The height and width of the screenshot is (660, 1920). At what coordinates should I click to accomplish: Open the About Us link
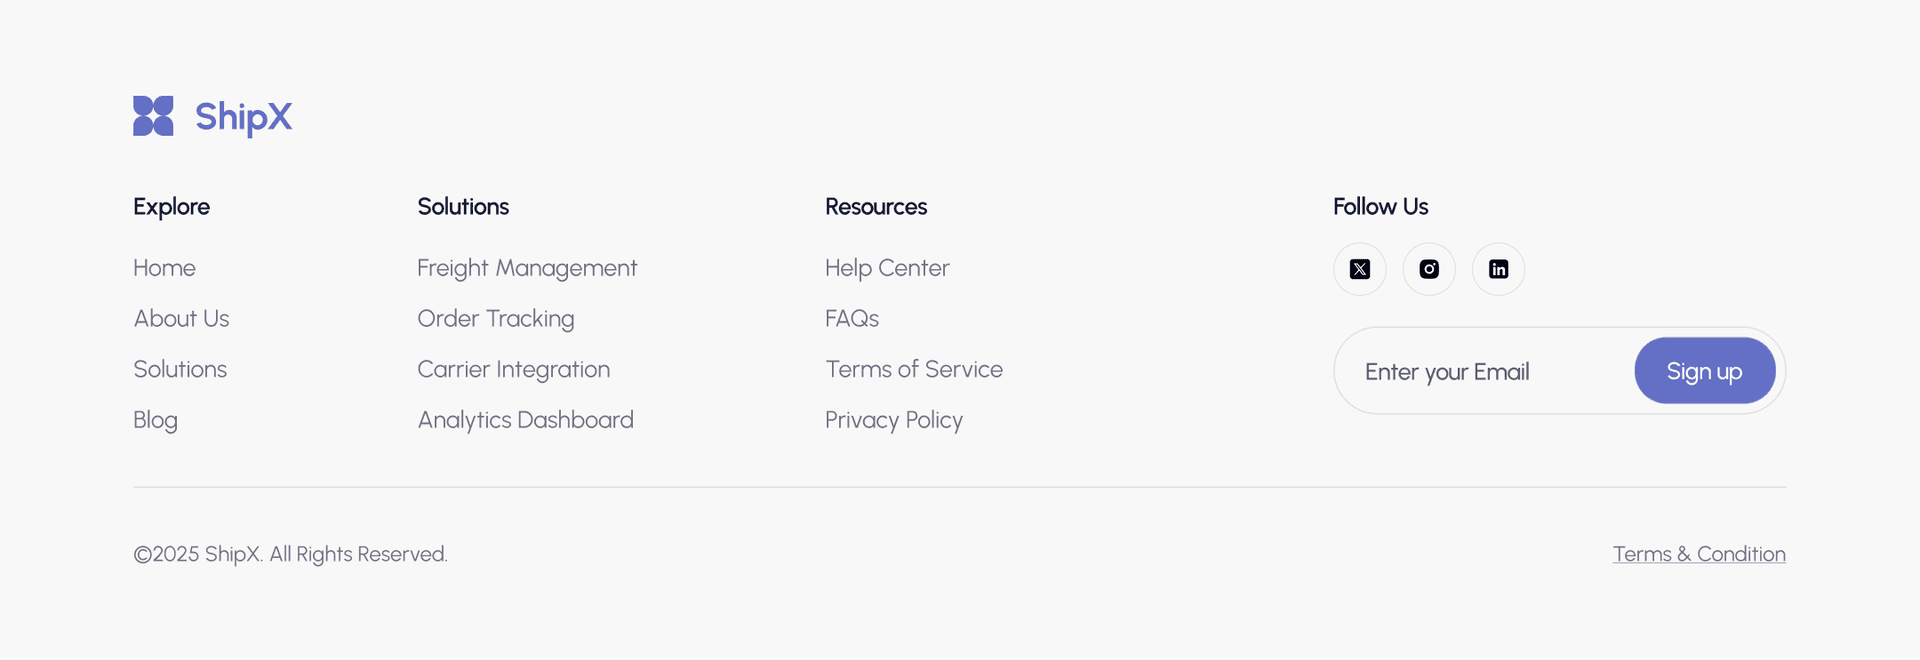tap(181, 318)
